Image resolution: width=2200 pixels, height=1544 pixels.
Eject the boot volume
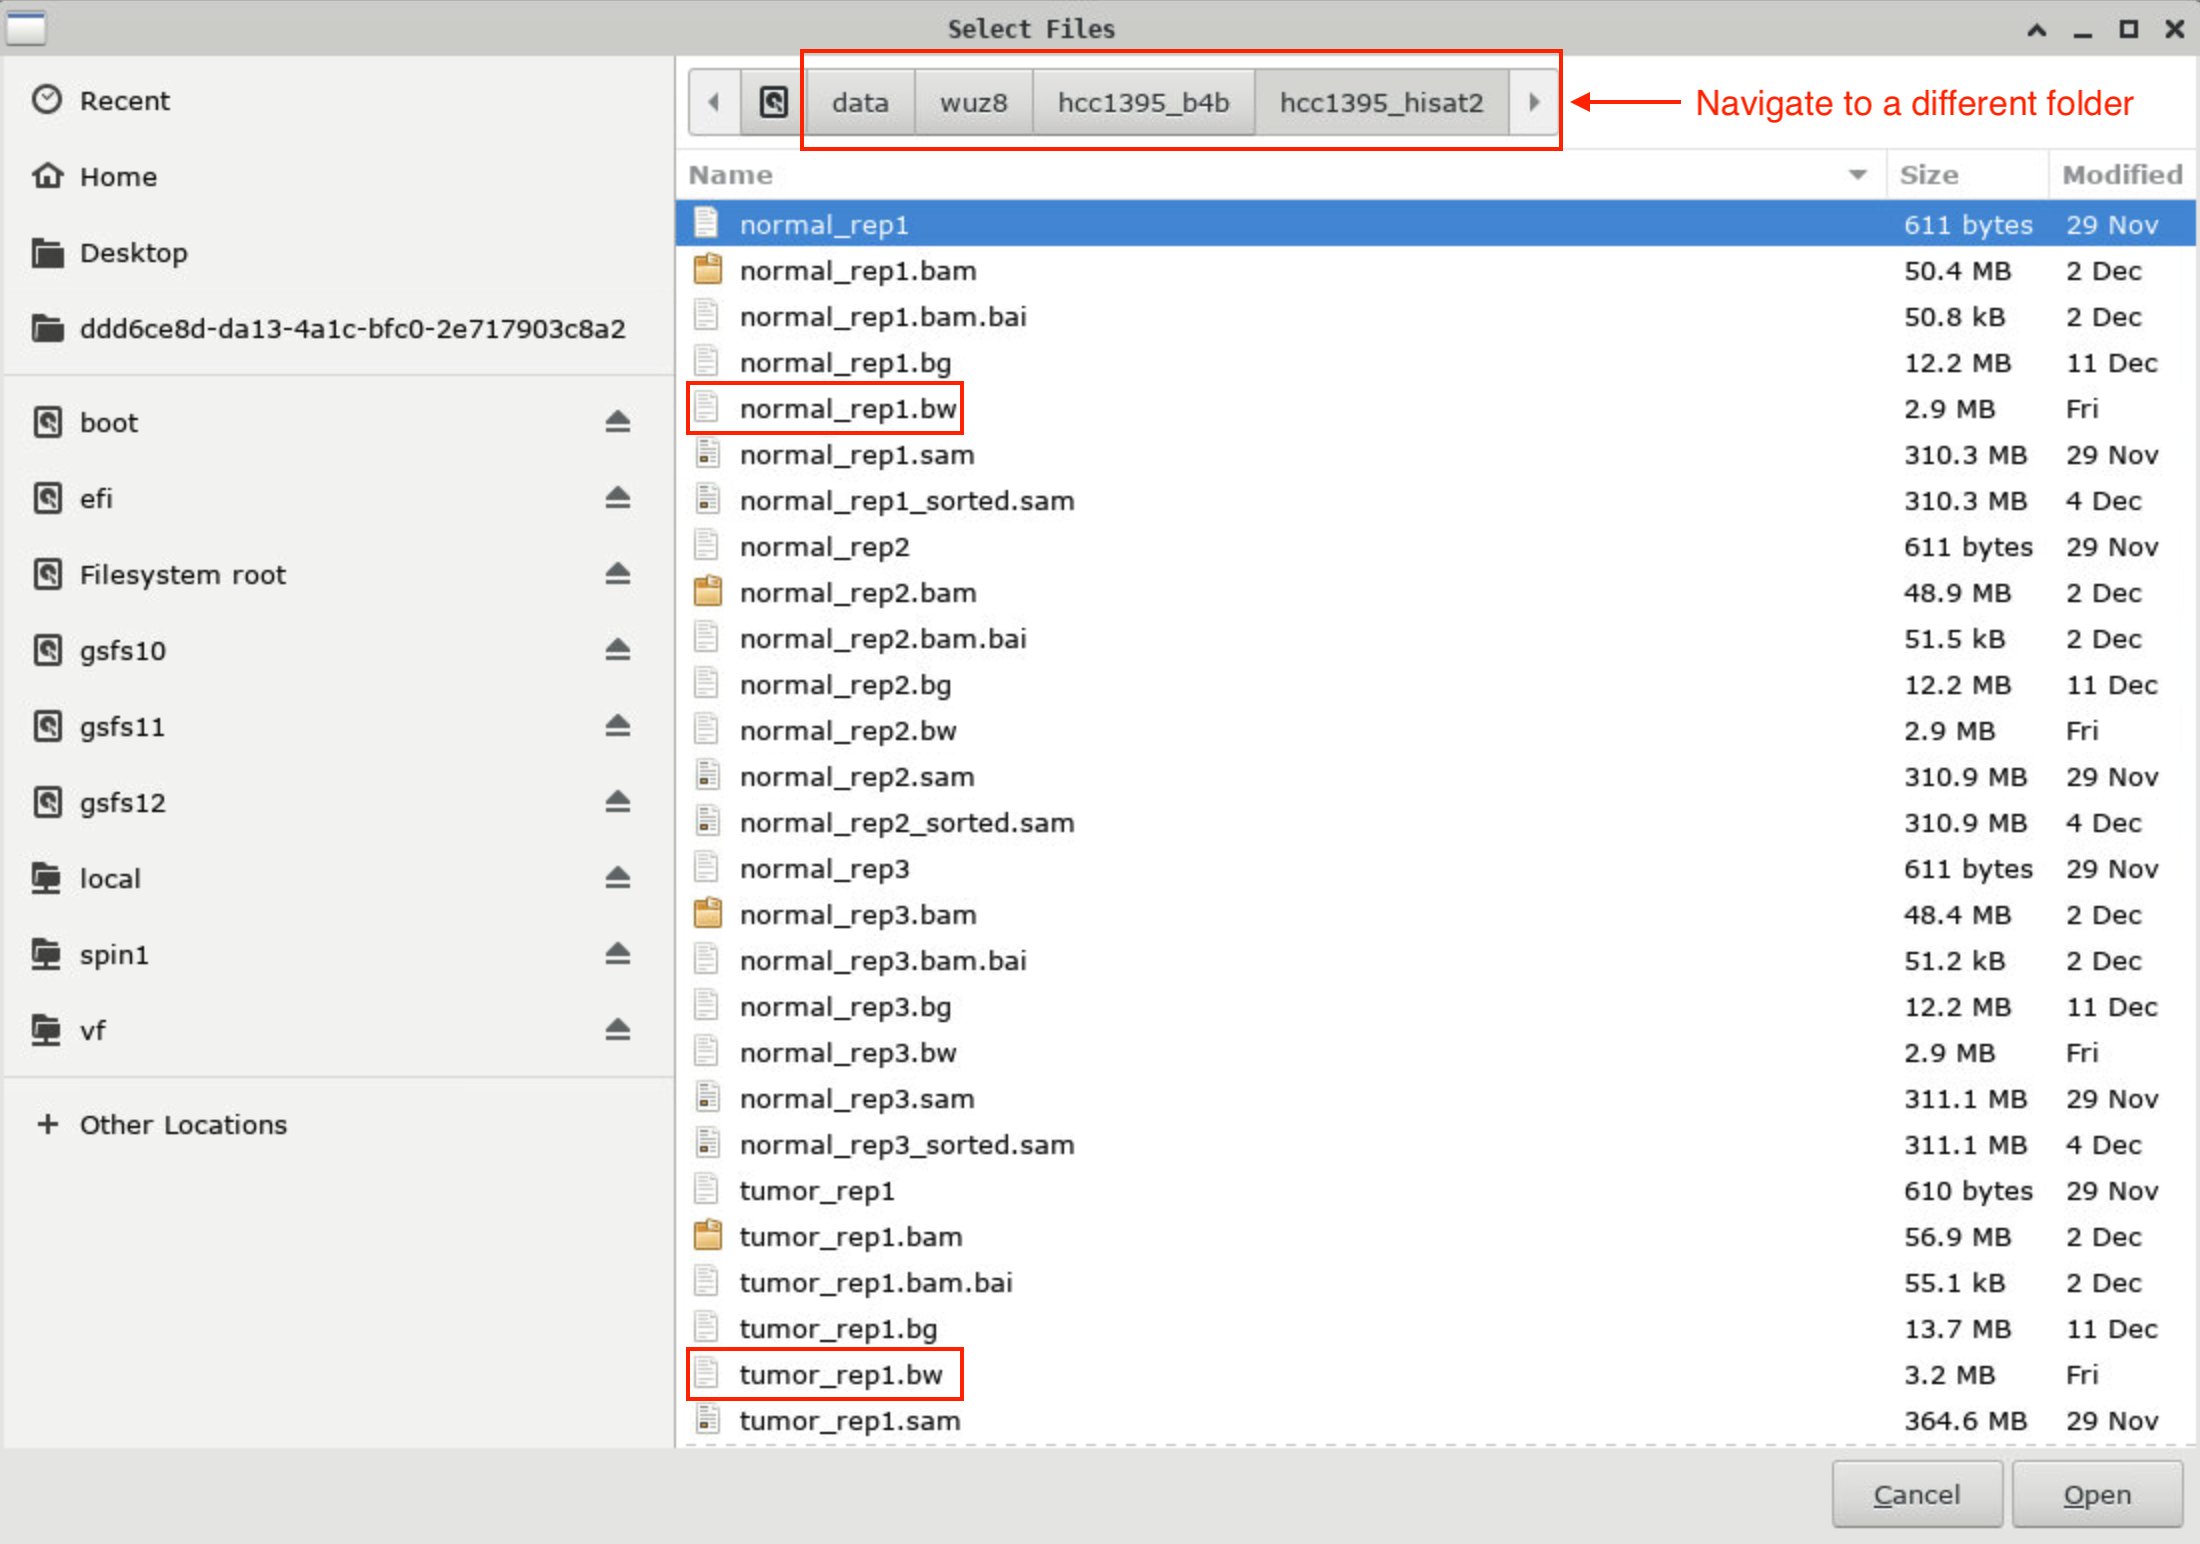(617, 422)
